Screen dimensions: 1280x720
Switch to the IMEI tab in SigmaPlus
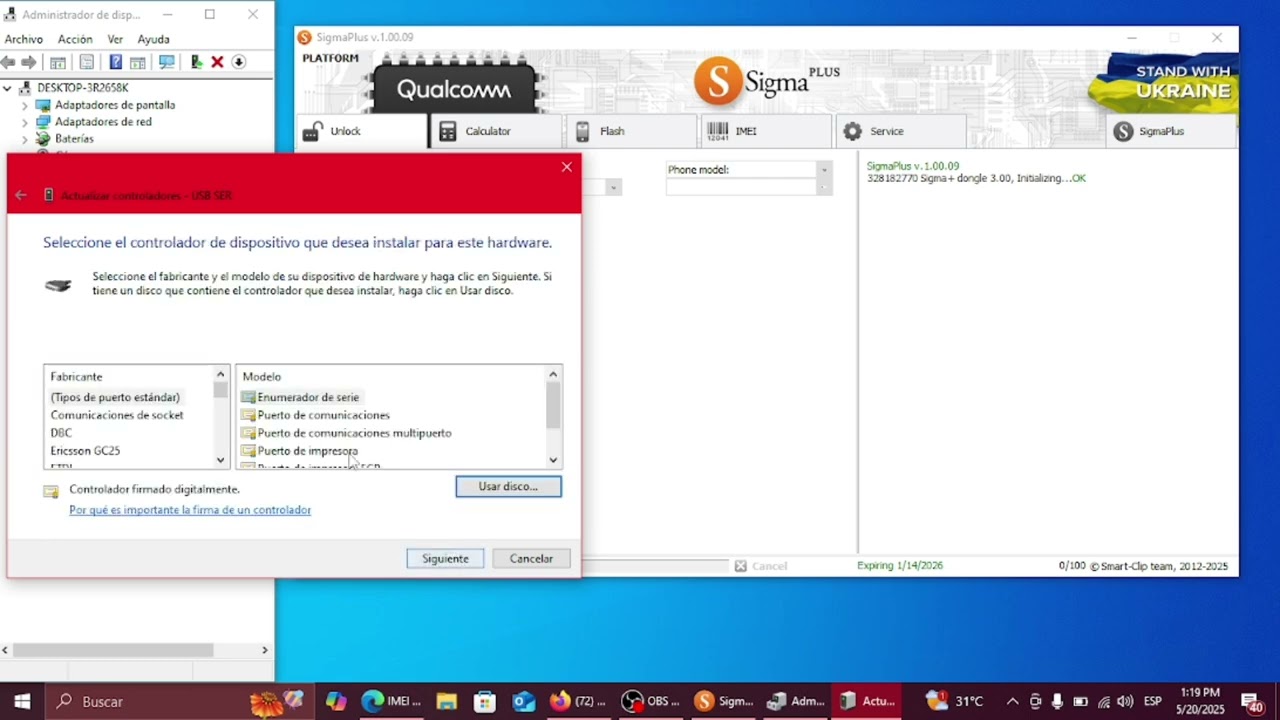(x=767, y=131)
